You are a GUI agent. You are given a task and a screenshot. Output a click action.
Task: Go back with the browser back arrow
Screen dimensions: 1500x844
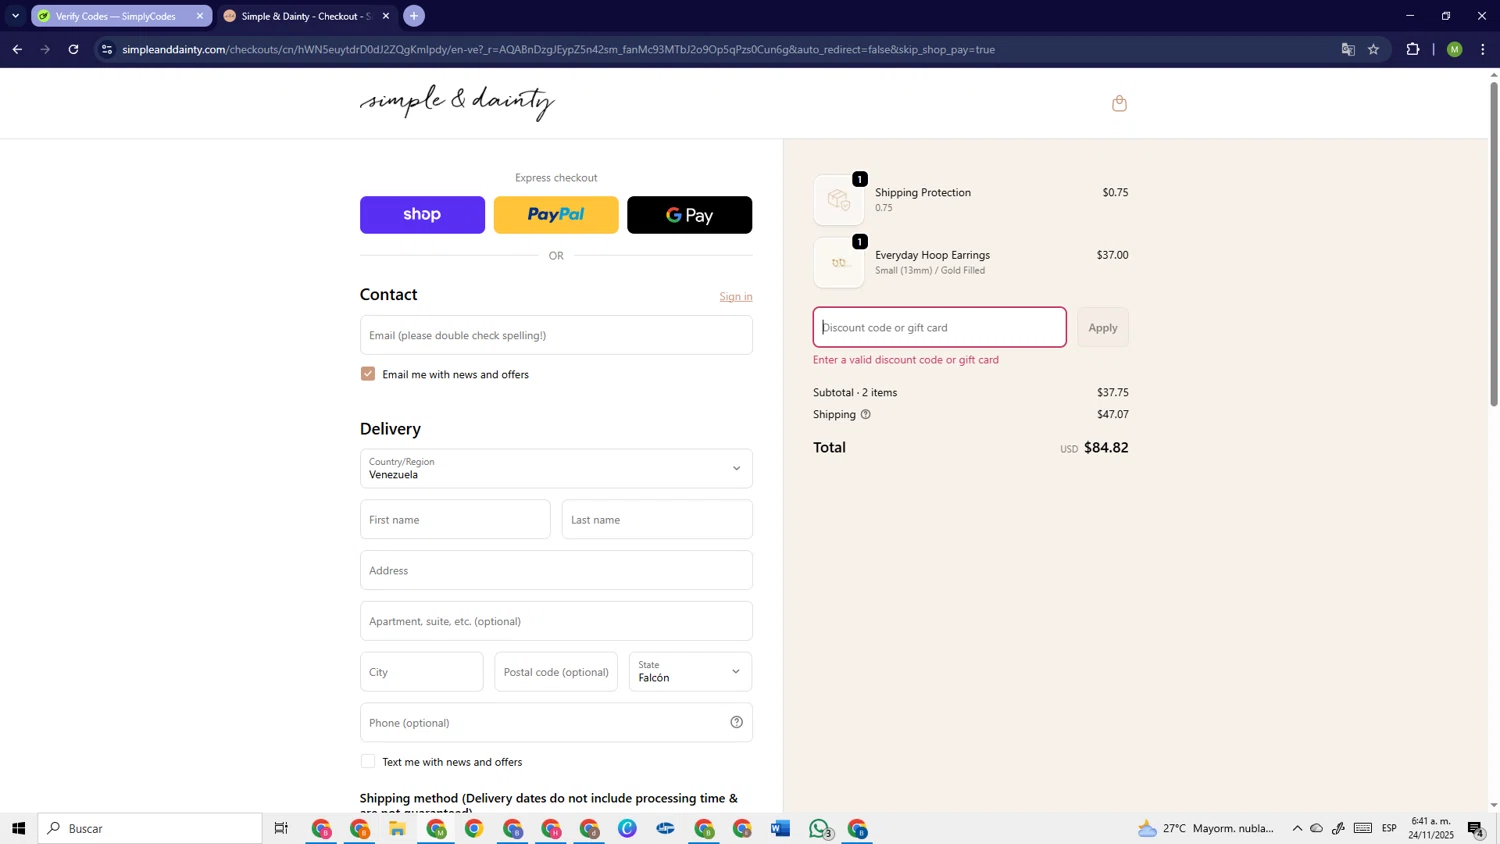[17, 49]
